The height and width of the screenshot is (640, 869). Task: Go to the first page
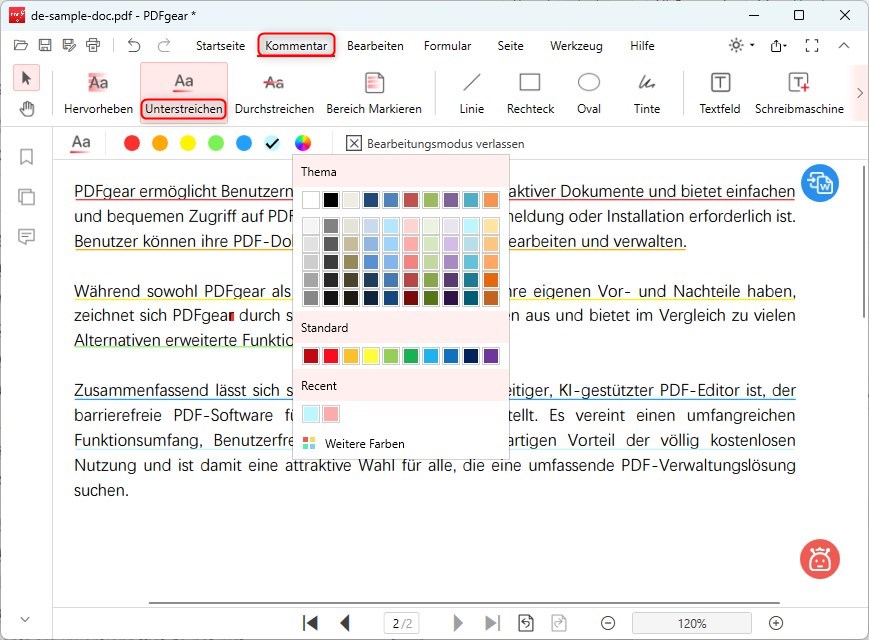[x=310, y=623]
